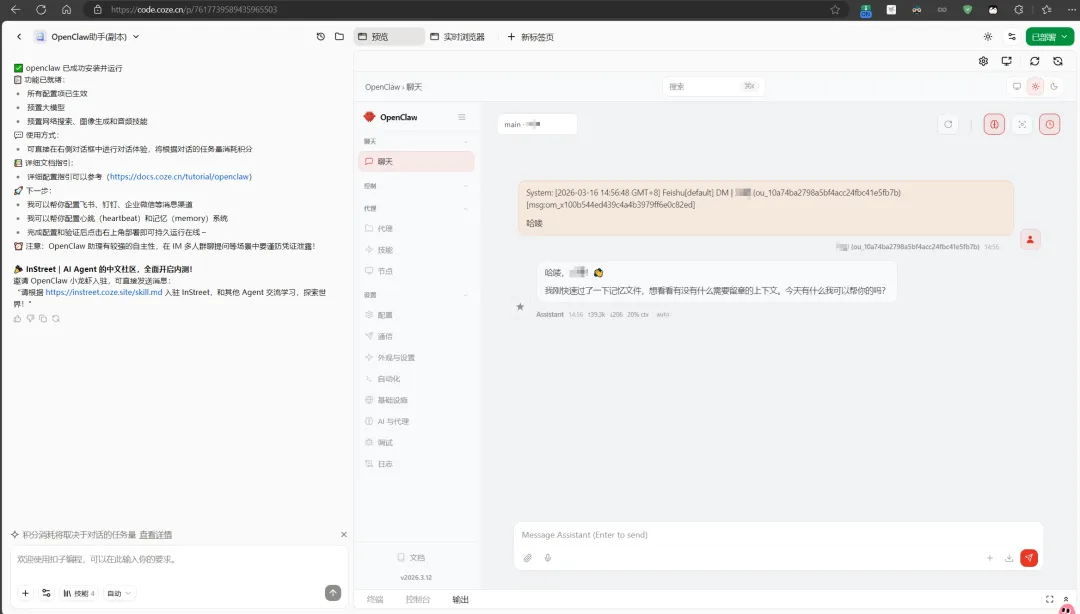Click the user avatar beside system message
1080x614 pixels.
point(1030,240)
